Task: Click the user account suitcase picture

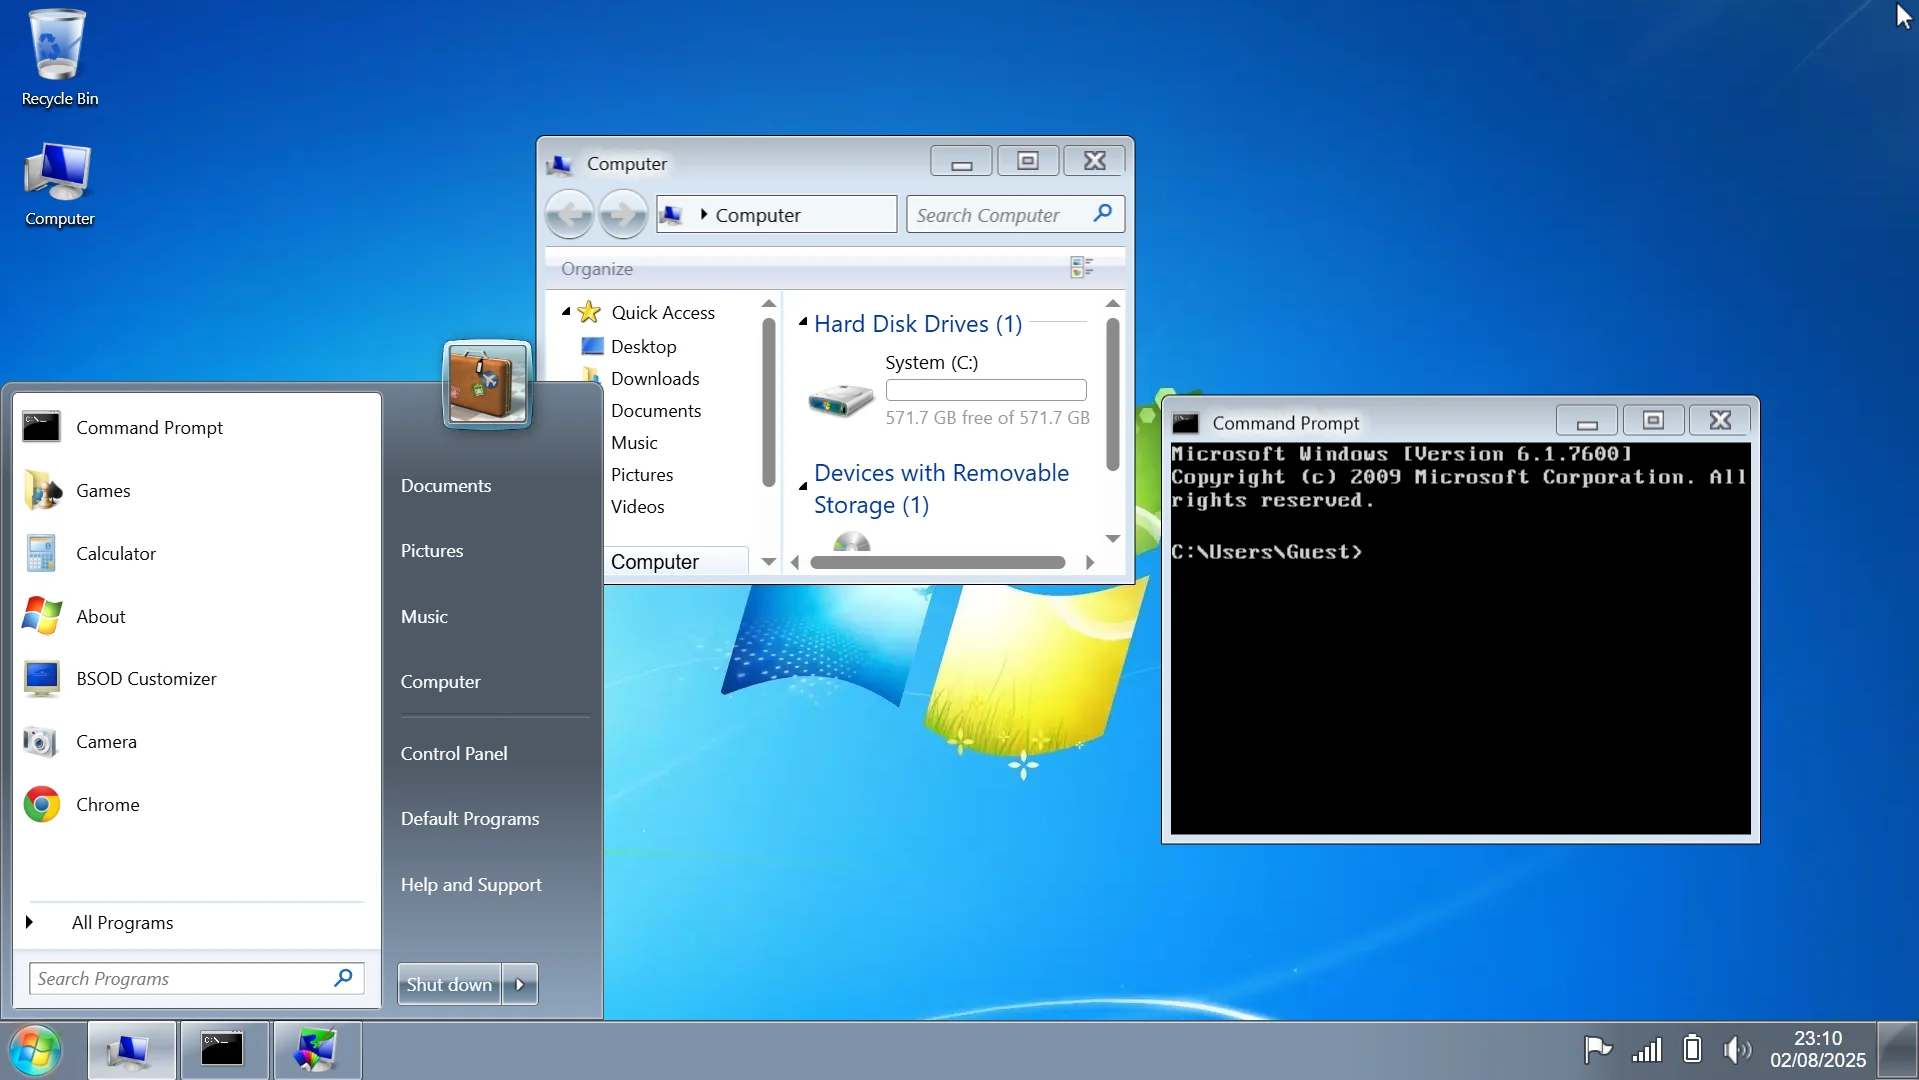Action: [x=487, y=385]
